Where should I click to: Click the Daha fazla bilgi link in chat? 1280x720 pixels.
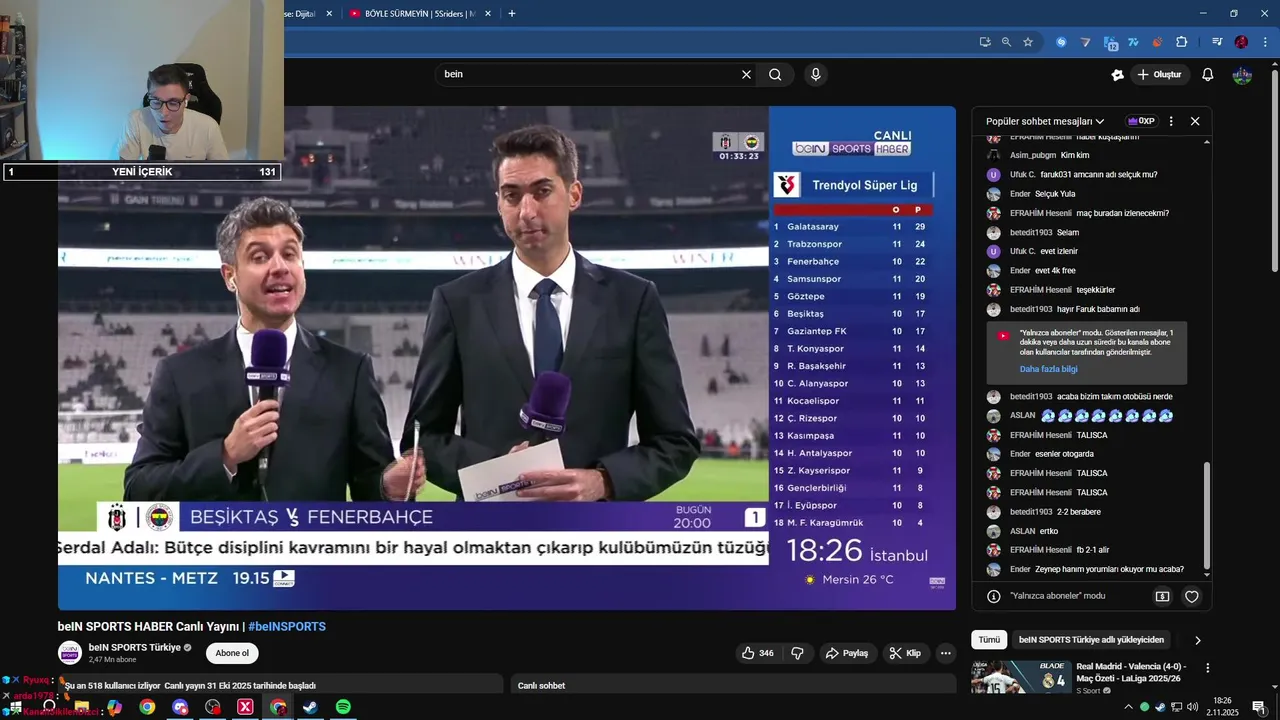click(x=1048, y=369)
